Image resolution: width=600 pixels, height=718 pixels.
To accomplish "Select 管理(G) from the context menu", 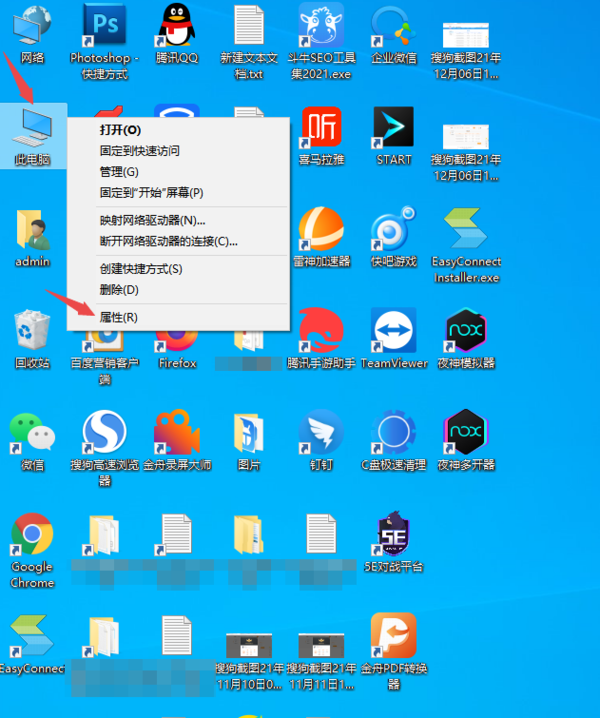I will pos(119,172).
